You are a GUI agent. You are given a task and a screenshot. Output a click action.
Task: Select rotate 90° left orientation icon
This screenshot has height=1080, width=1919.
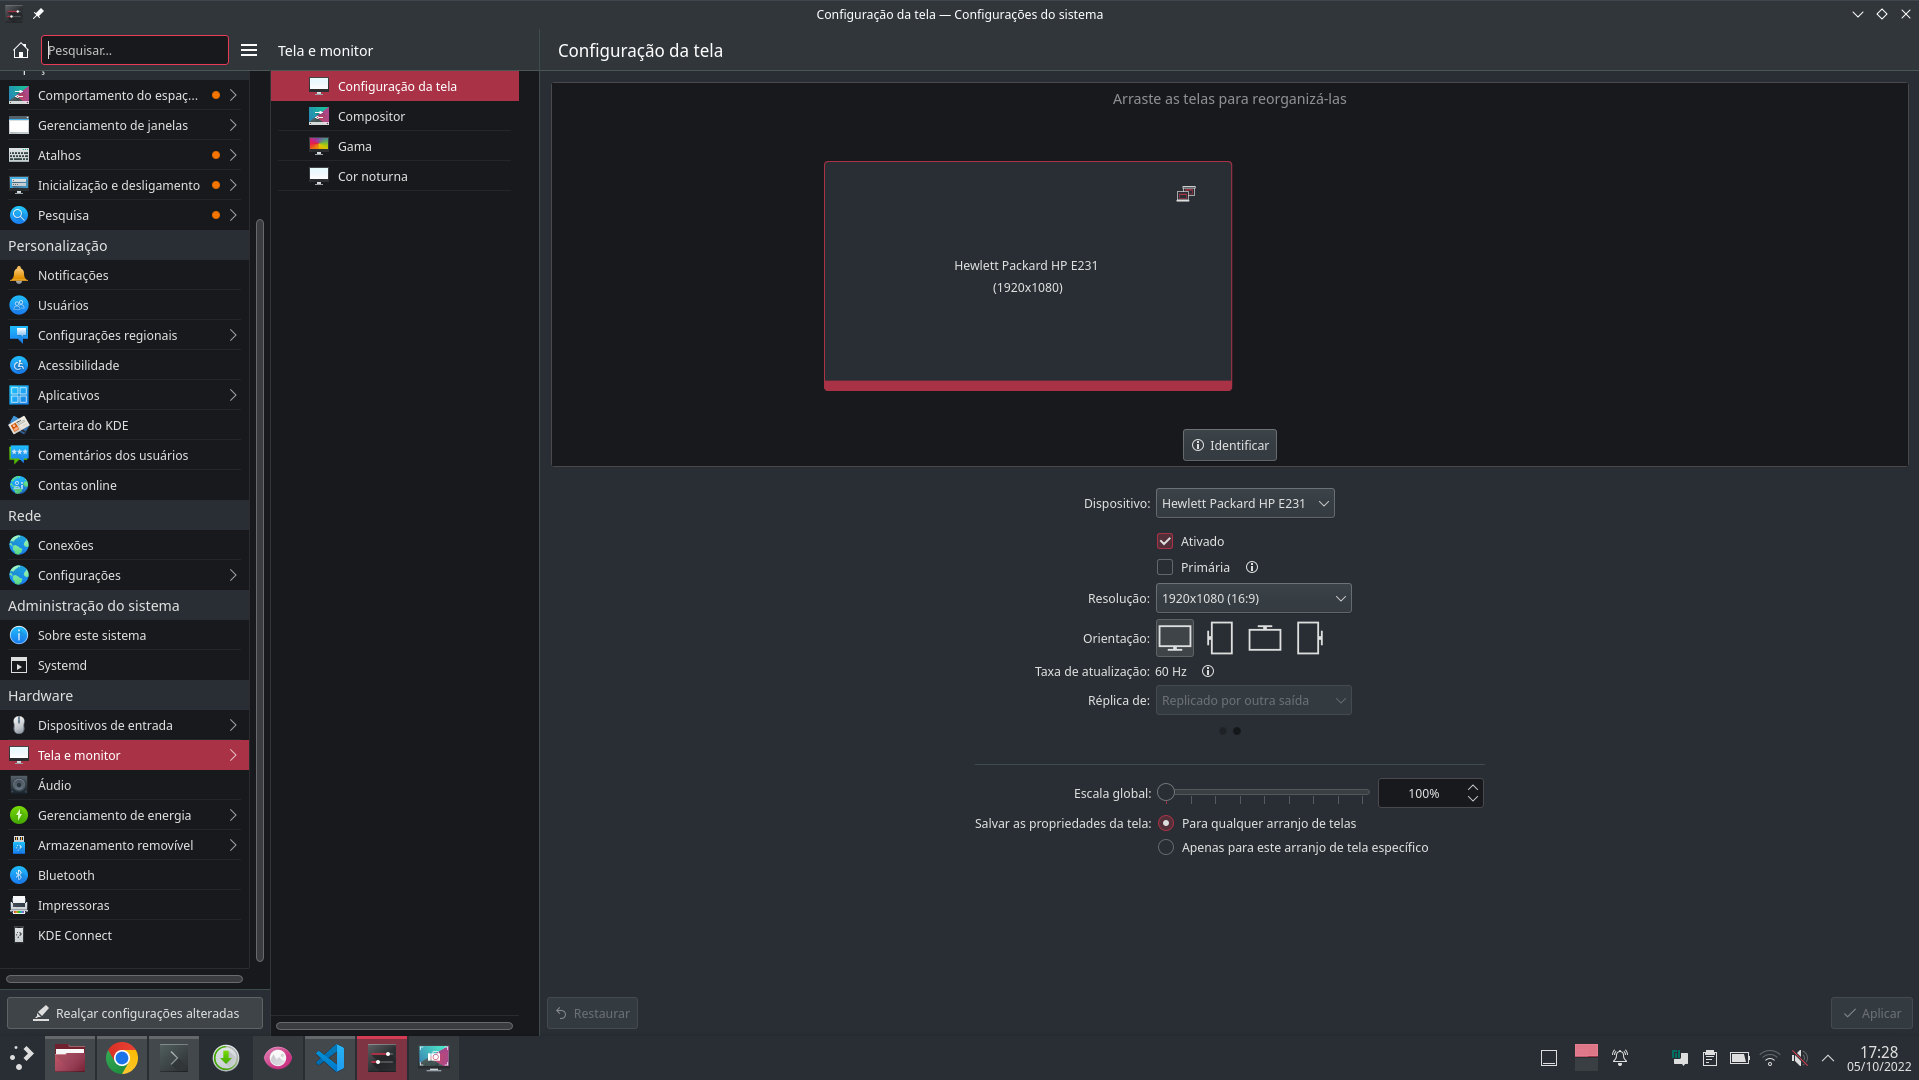(1220, 638)
